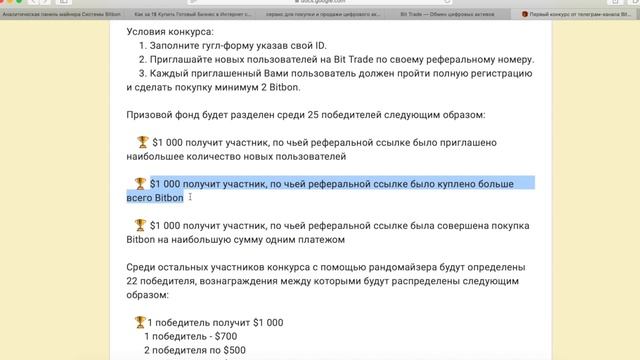The height and width of the screenshot is (360, 640).
Task: Click the heading 'Условия конкурса:'
Action: point(170,32)
